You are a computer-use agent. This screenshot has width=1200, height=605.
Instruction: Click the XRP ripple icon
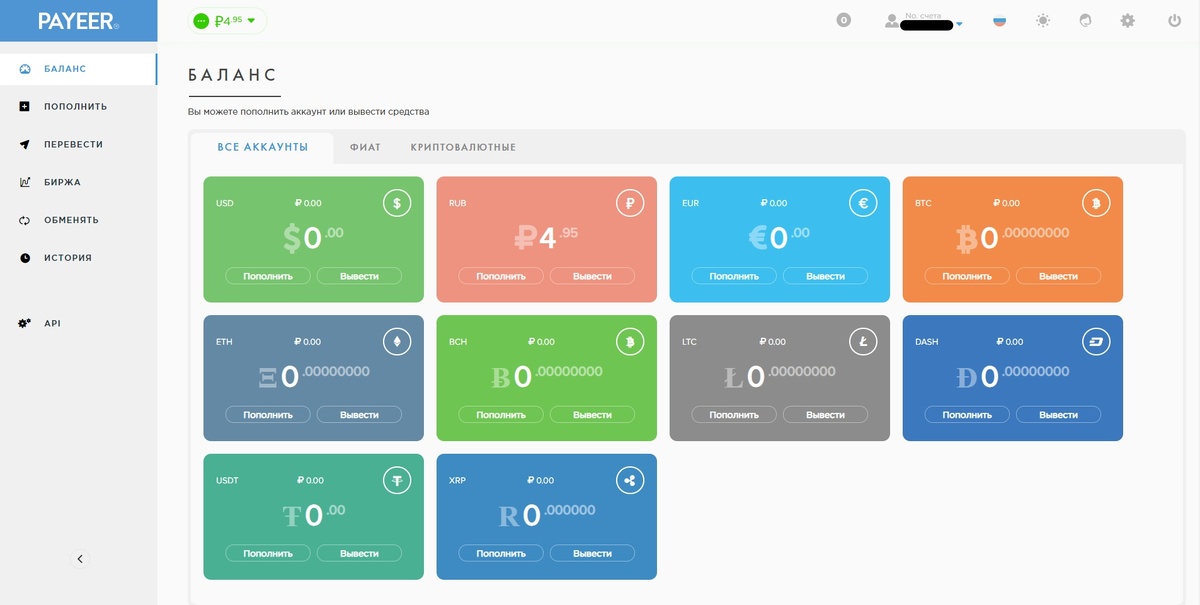point(630,481)
